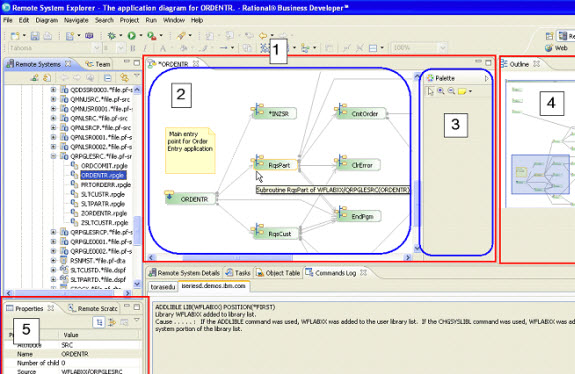This screenshot has height=374, width=575.
Task: Click the second Remote Systems toolbar icon
Action: click(x=47, y=78)
